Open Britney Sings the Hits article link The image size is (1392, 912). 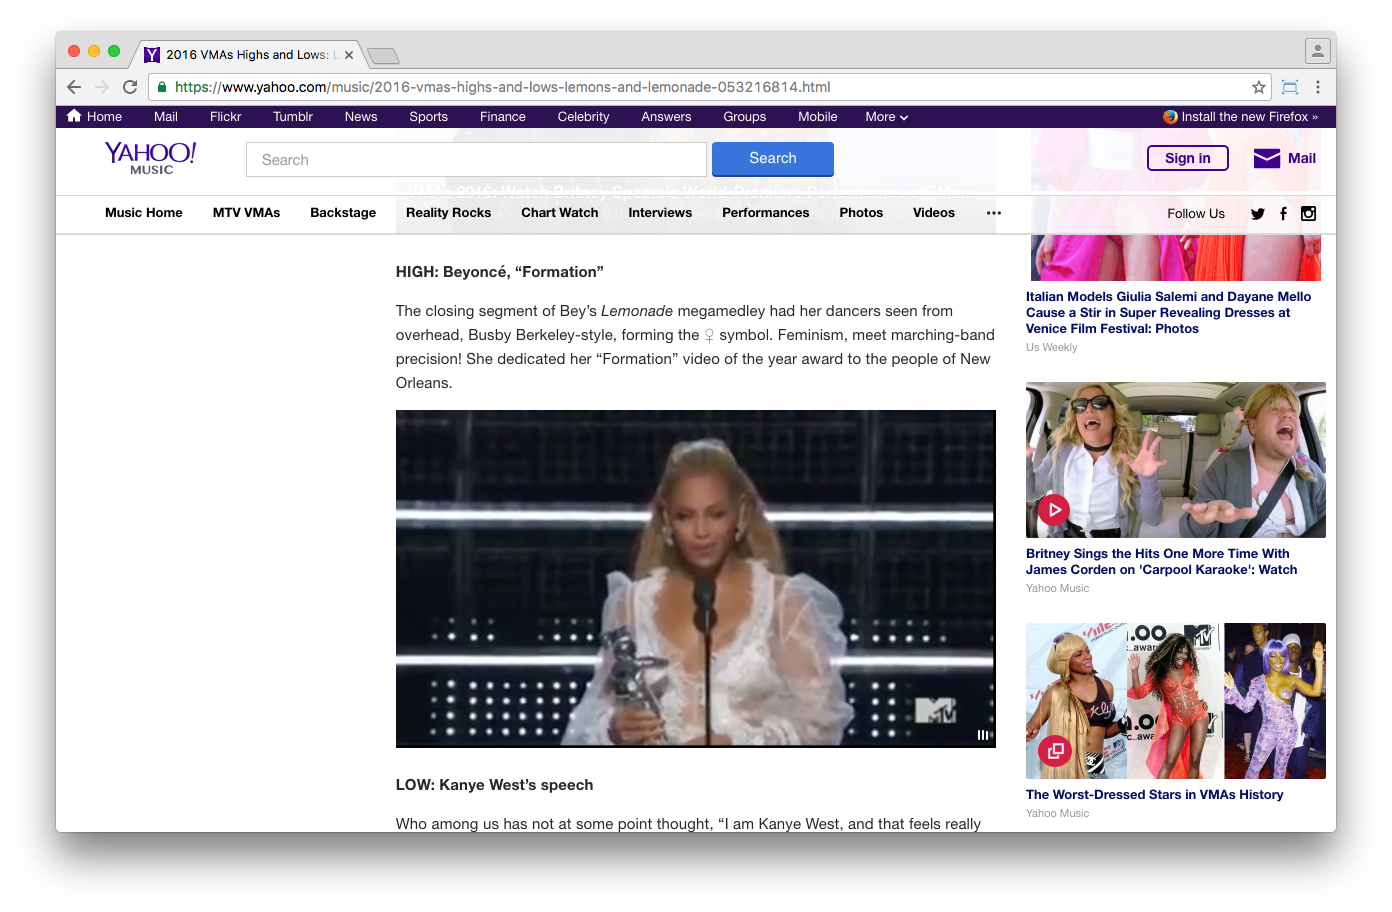1161,562
